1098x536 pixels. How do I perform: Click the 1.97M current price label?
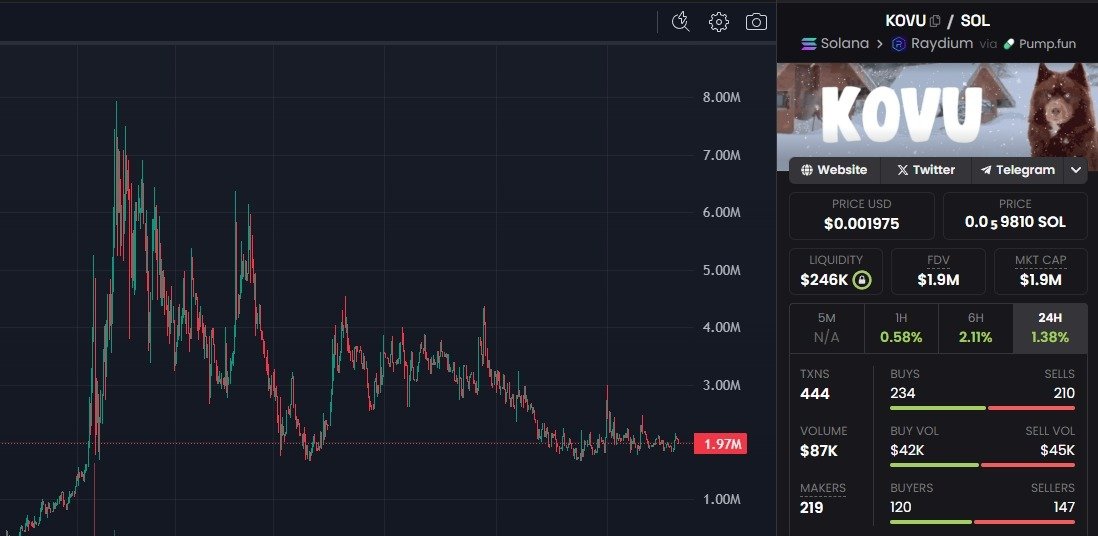720,444
